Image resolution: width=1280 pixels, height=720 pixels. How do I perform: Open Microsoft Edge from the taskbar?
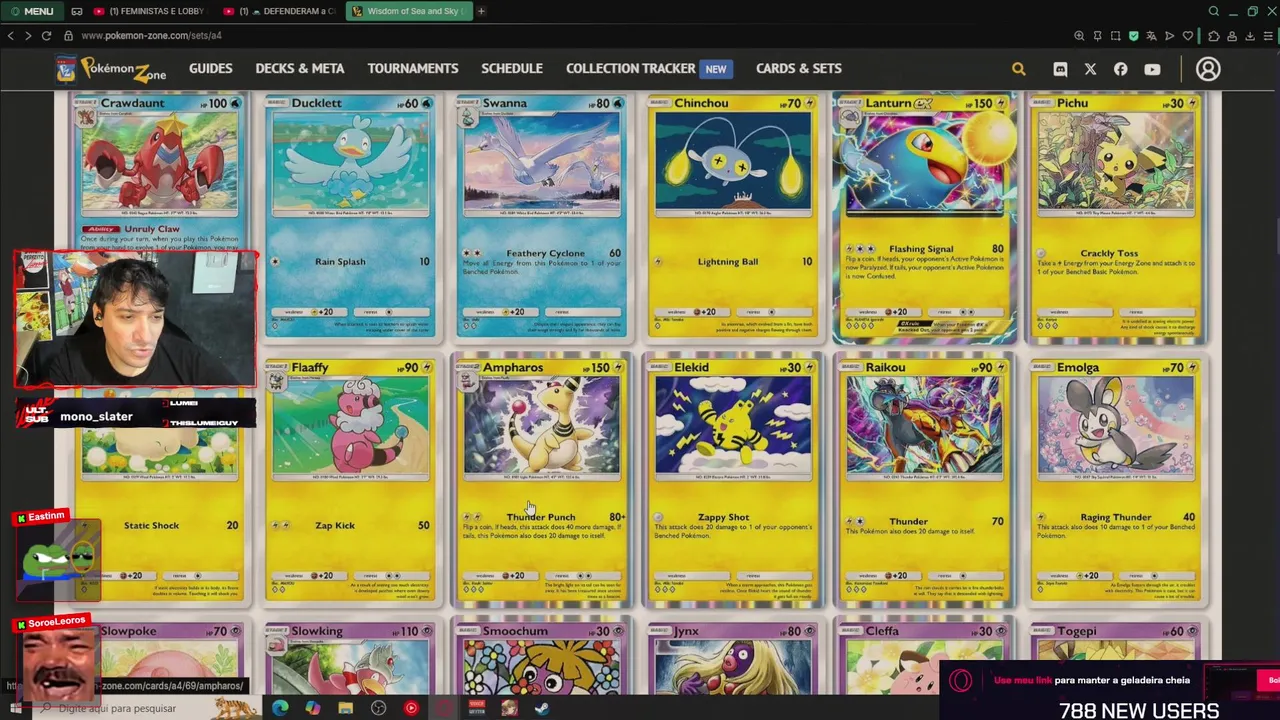coord(280,708)
